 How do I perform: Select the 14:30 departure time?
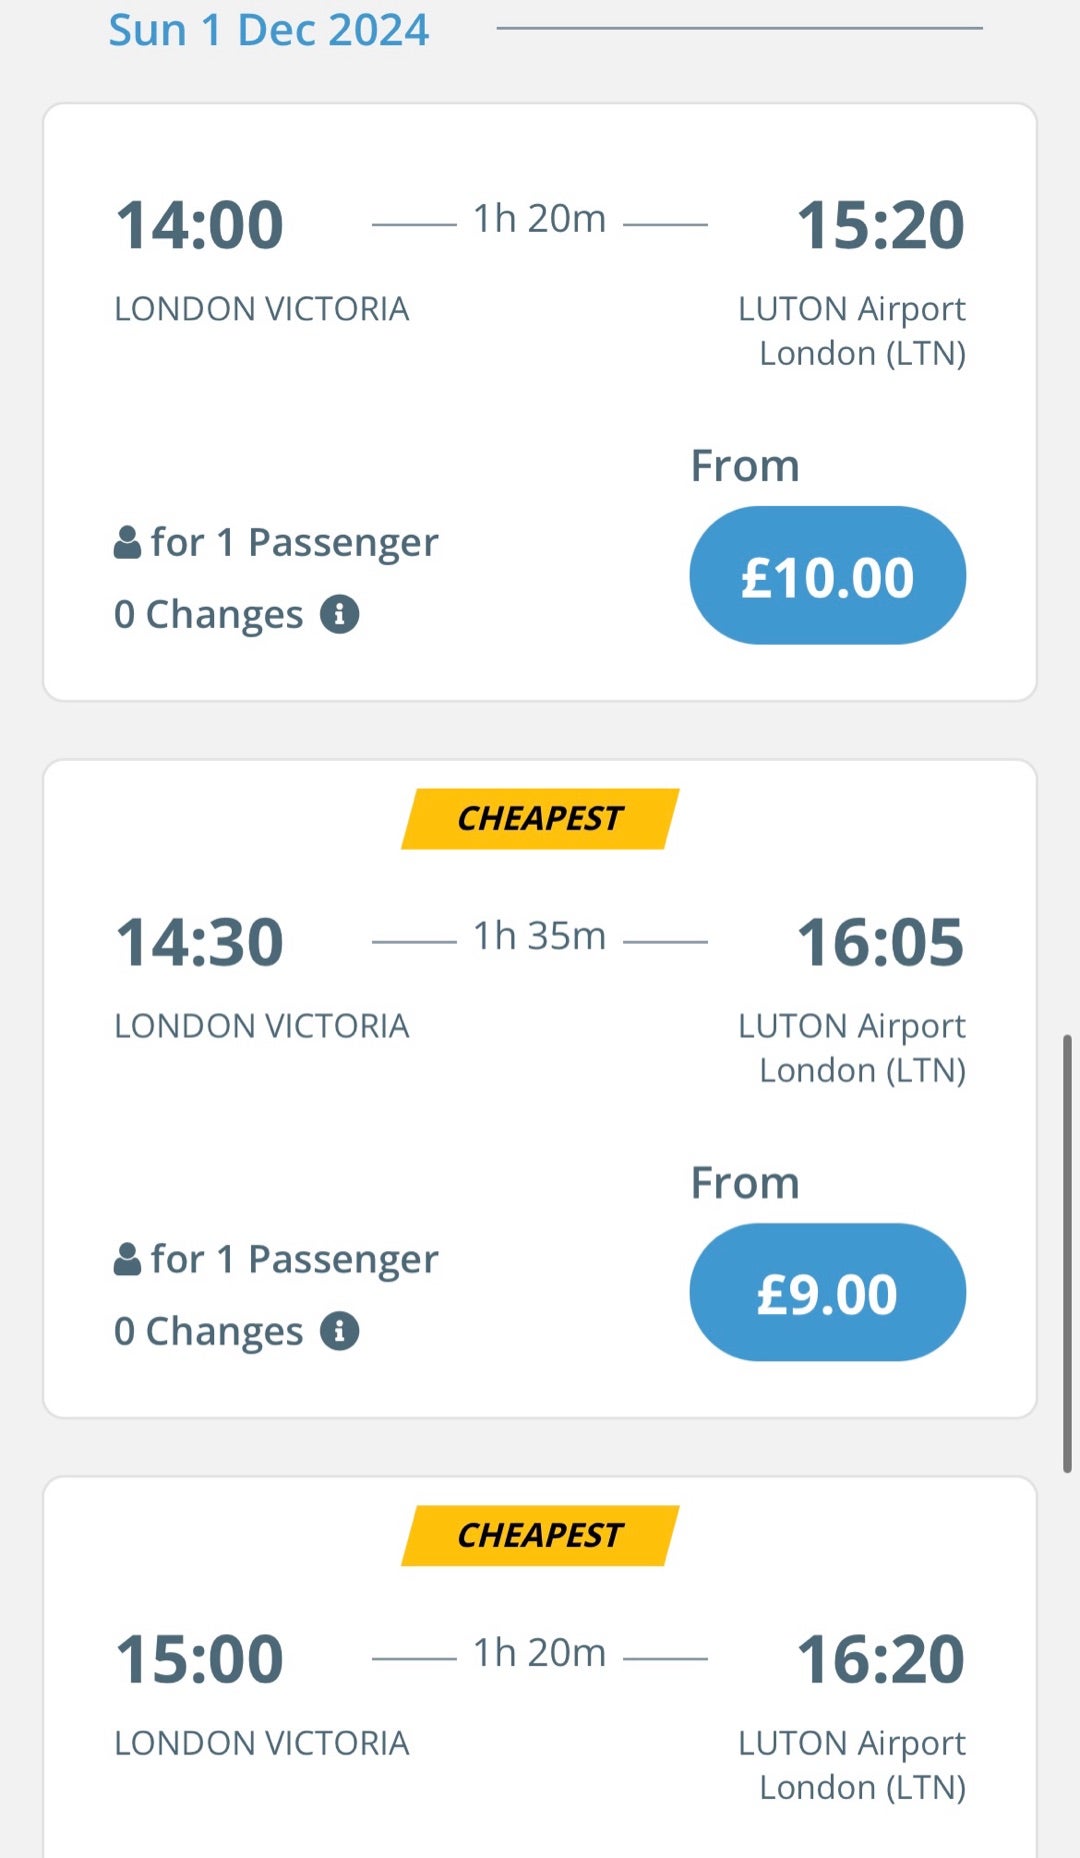(x=200, y=942)
